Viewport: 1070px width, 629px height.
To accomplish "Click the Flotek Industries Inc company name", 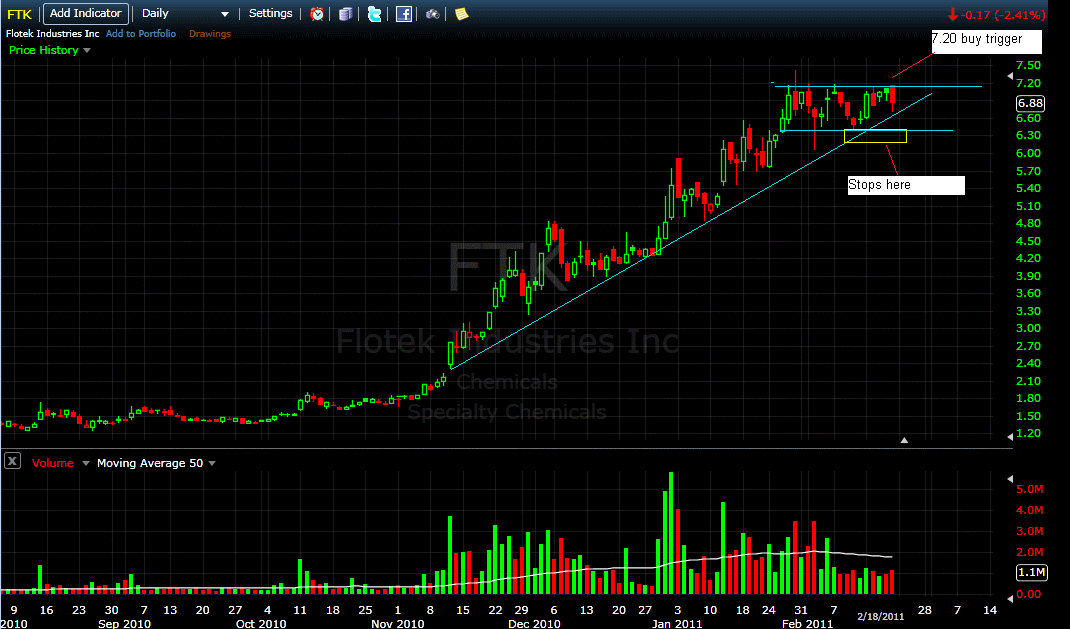I will coord(53,33).
